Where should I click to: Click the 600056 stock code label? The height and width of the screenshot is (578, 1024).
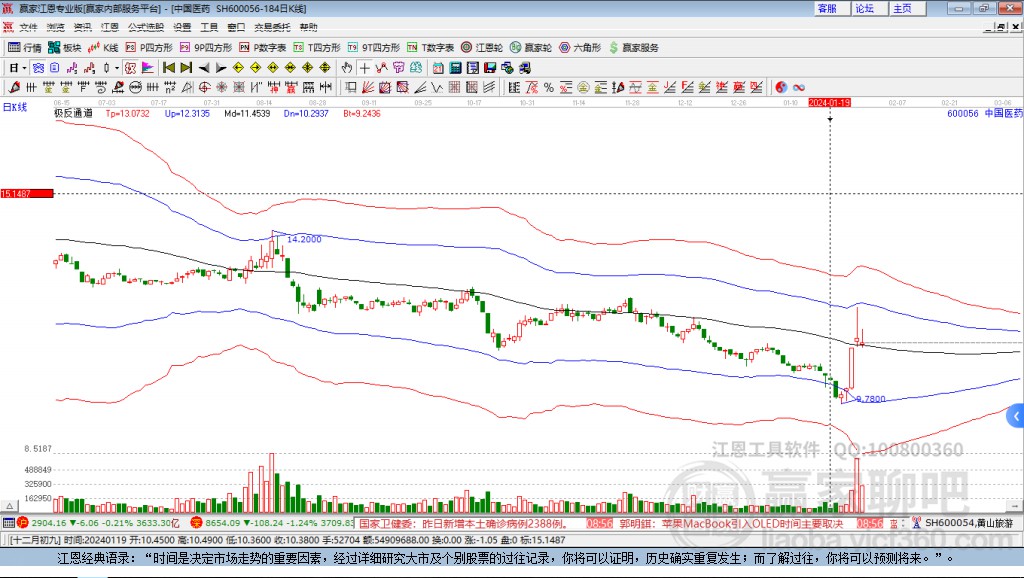[963, 113]
